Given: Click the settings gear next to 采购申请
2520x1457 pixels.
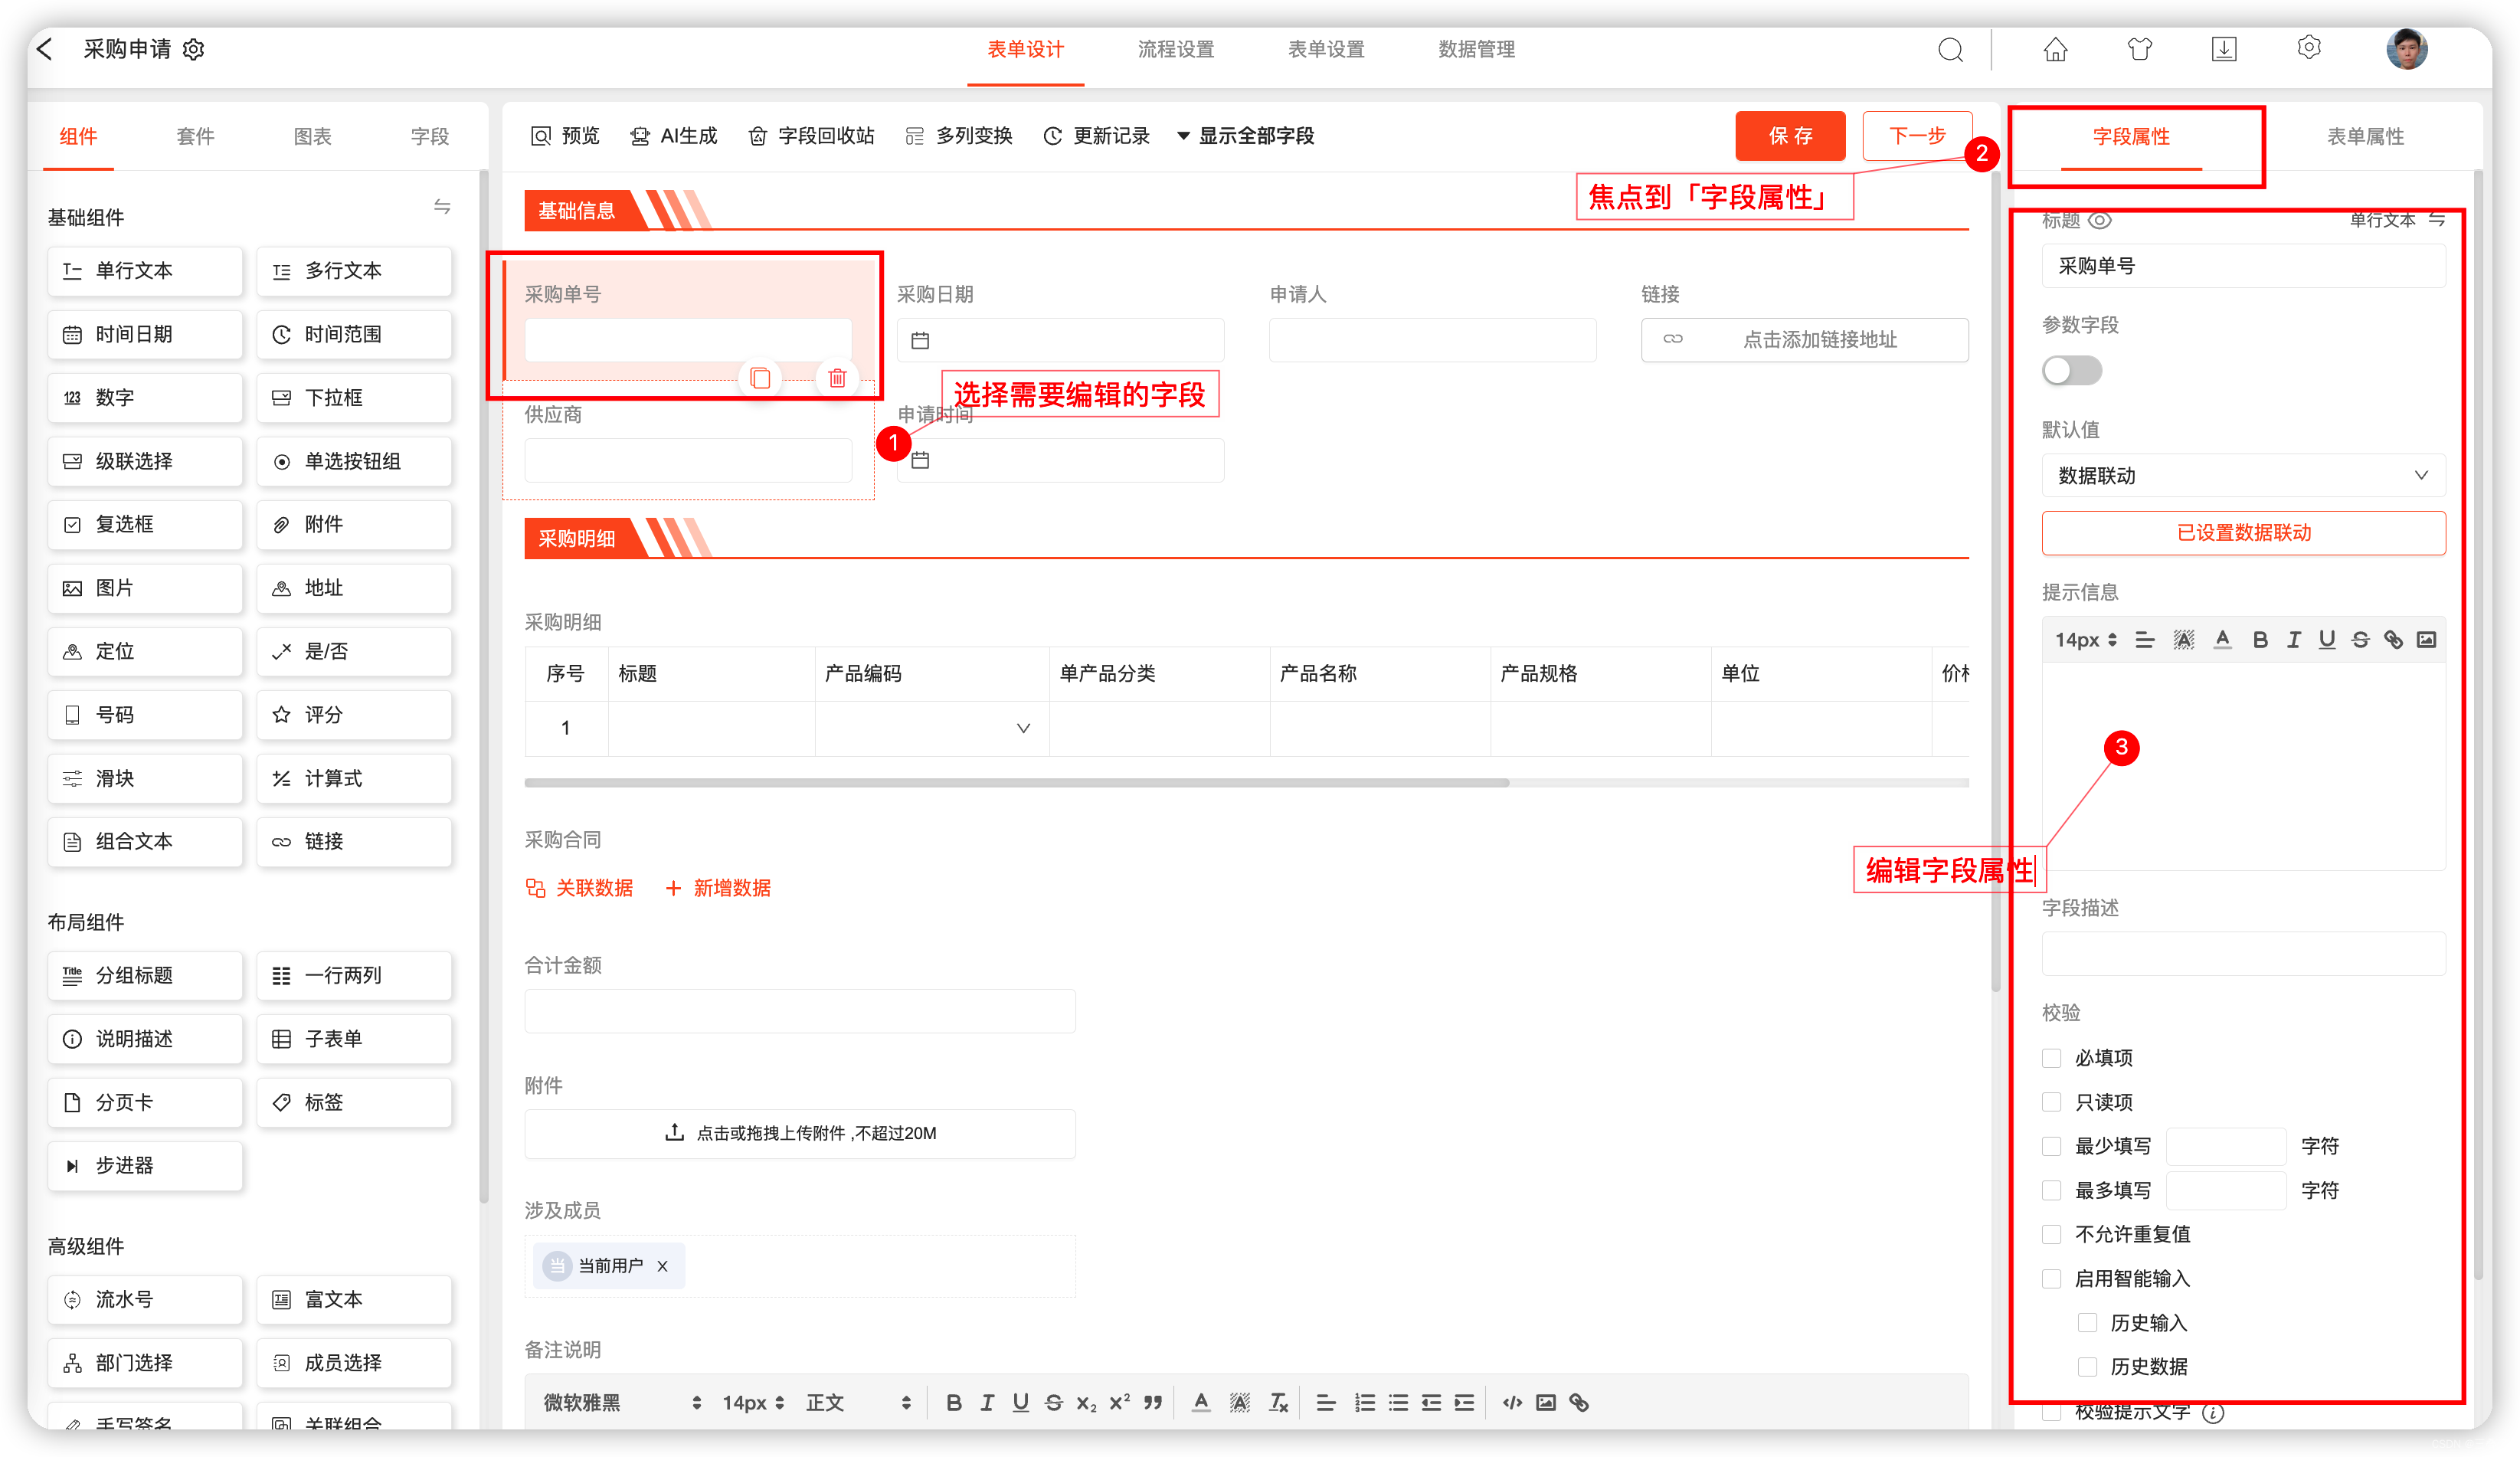Looking at the screenshot, I should pos(194,49).
